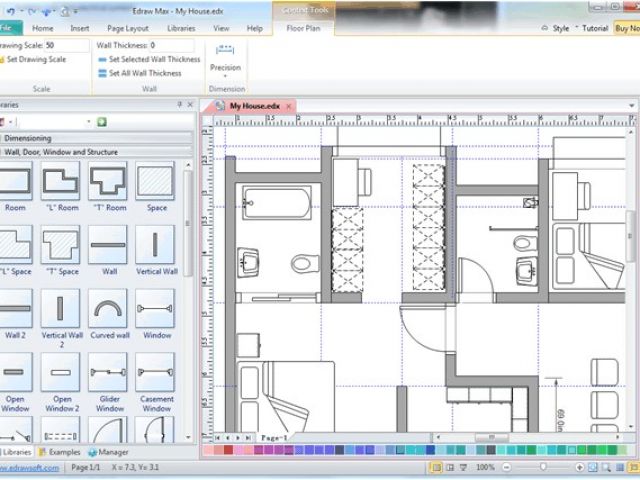This screenshot has width=640, height=480.
Task: Select the Vertical Wall shape
Action: 156,248
